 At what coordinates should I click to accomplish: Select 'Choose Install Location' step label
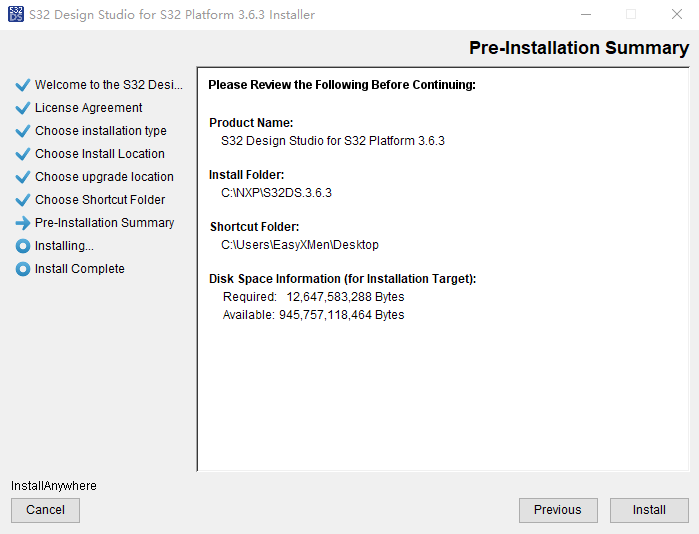[100, 154]
